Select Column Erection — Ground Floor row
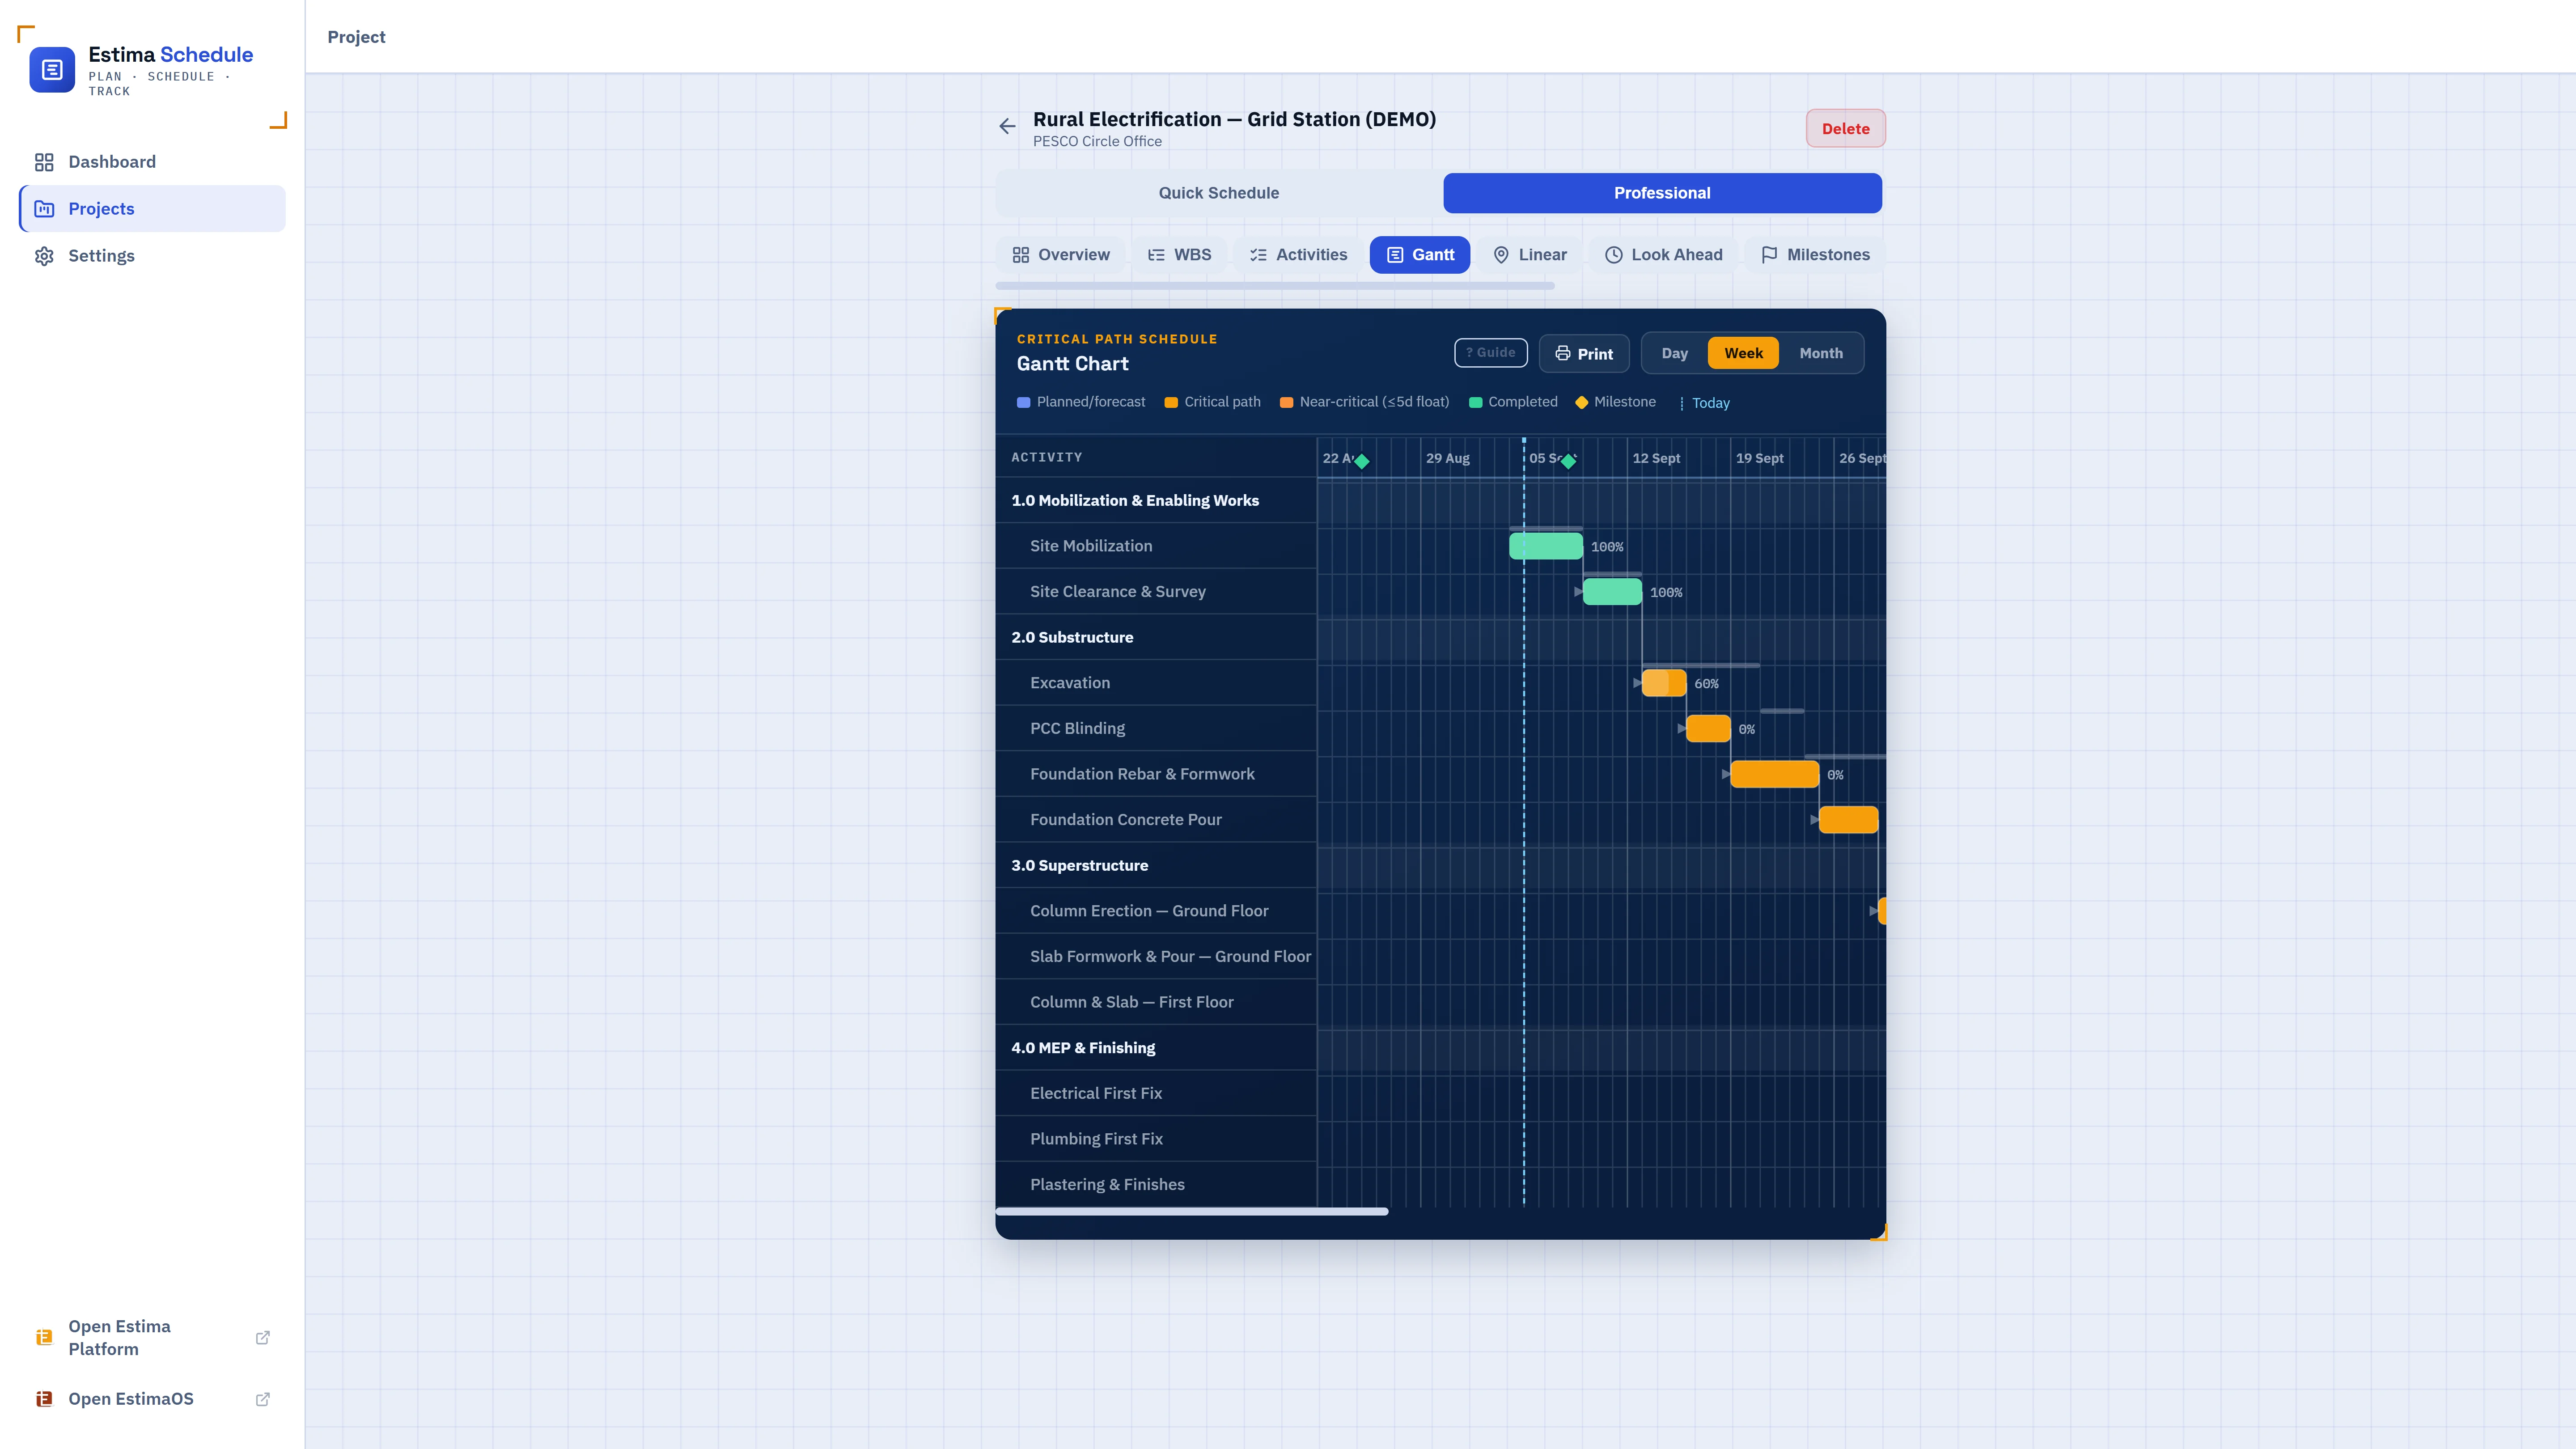2576x1449 pixels. (1156, 911)
